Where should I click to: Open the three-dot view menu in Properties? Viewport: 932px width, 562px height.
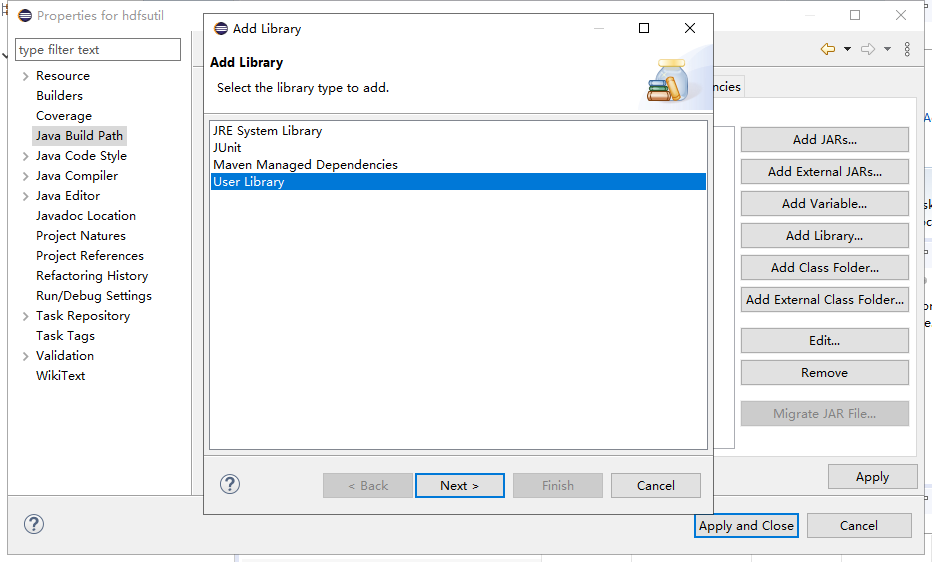pyautogui.click(x=907, y=49)
